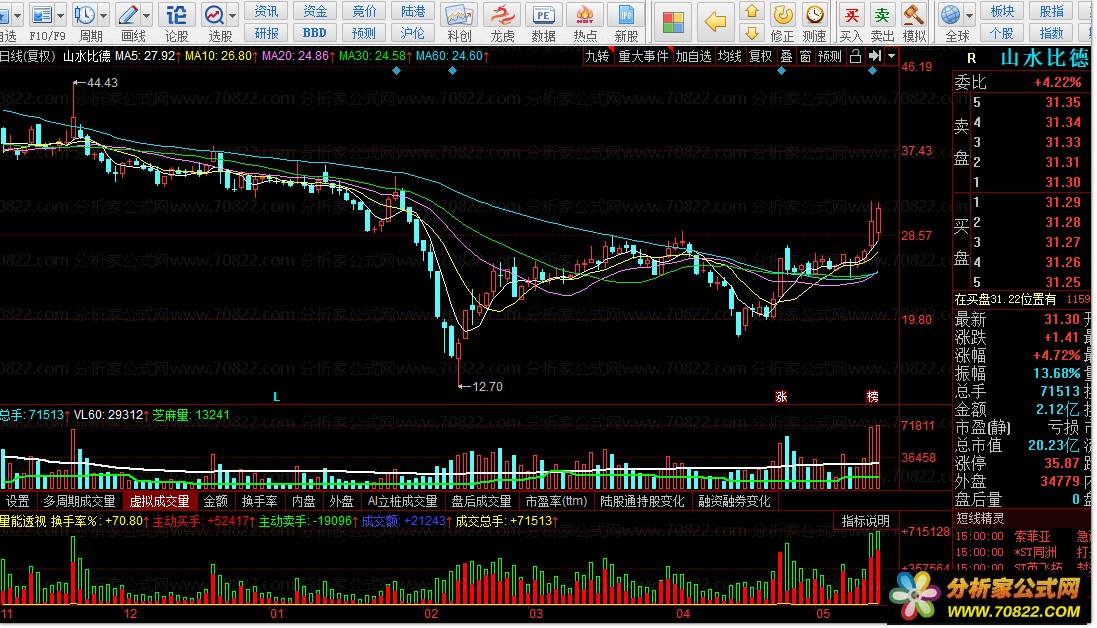The height and width of the screenshot is (628, 1097).
Task: Switch to the 虚拟成交量 tab
Action: (x=160, y=501)
